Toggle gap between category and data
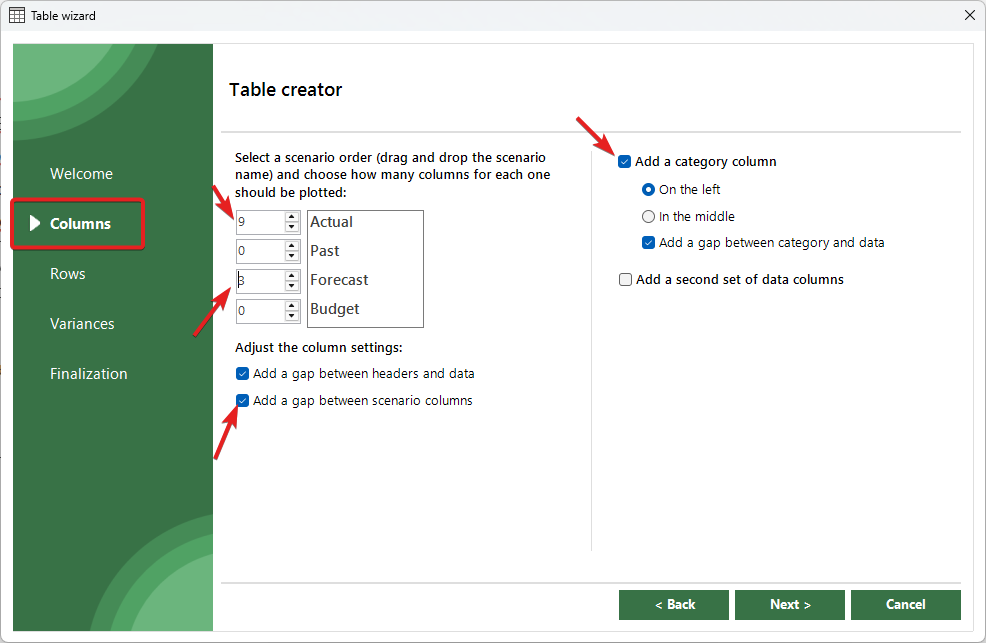 648,243
